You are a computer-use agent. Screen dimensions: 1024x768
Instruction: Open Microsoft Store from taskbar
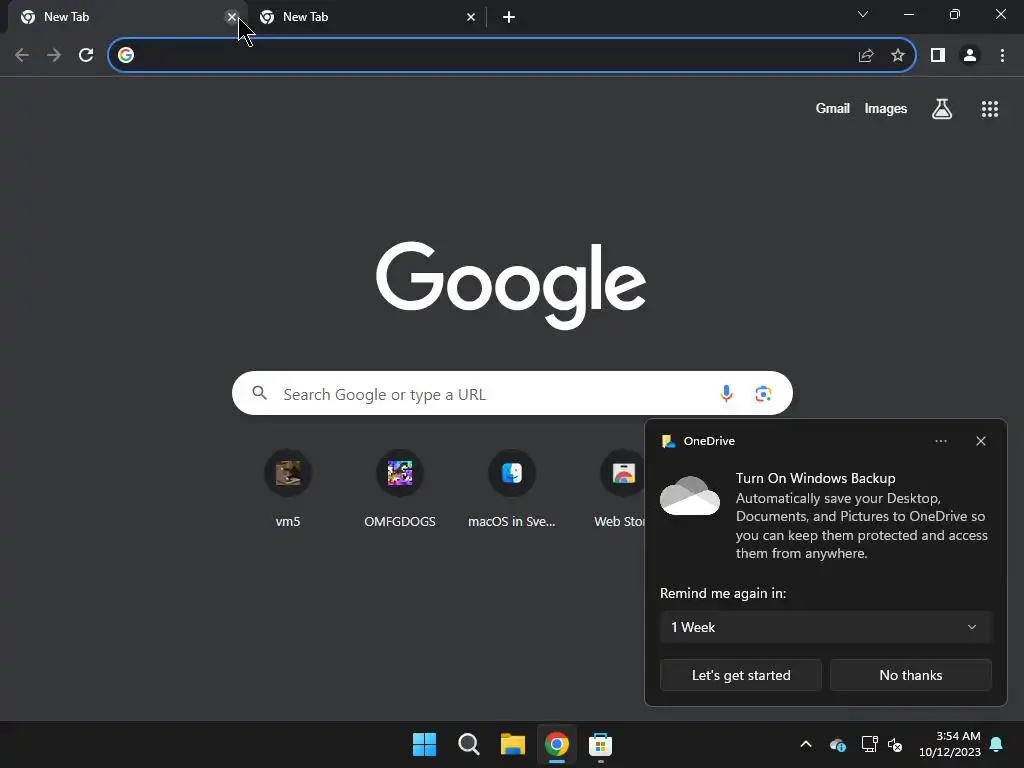(x=600, y=744)
